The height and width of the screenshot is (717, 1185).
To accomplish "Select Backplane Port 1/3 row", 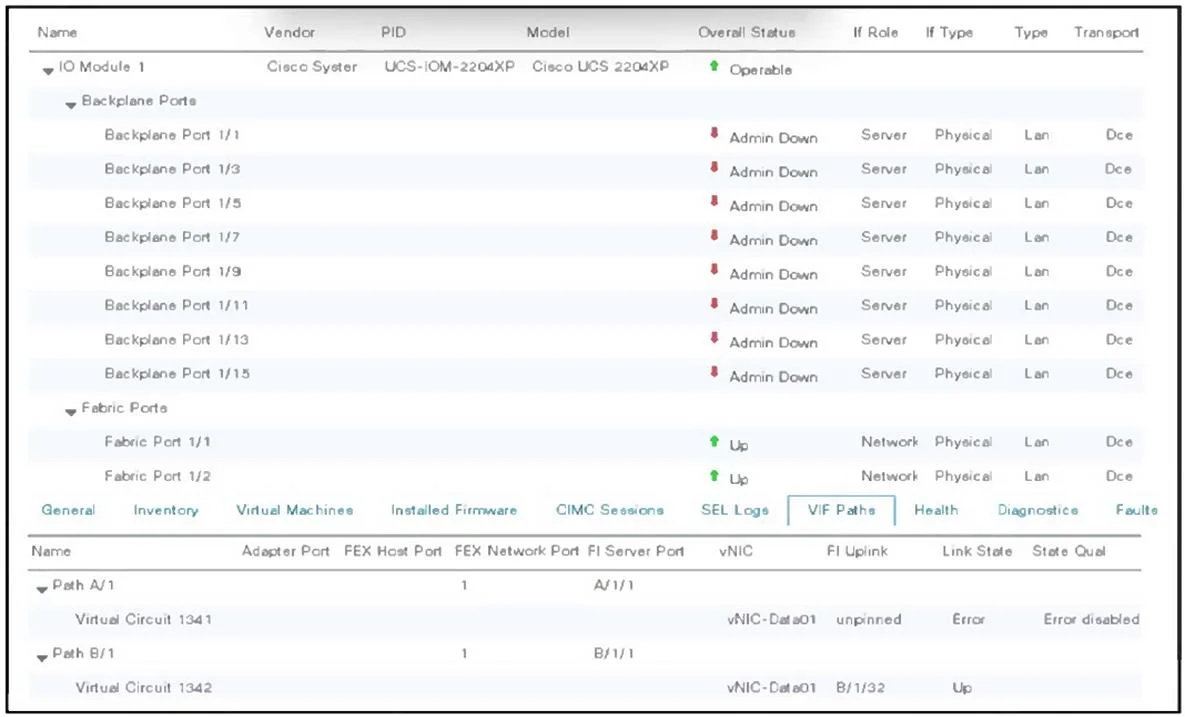I will [586, 169].
